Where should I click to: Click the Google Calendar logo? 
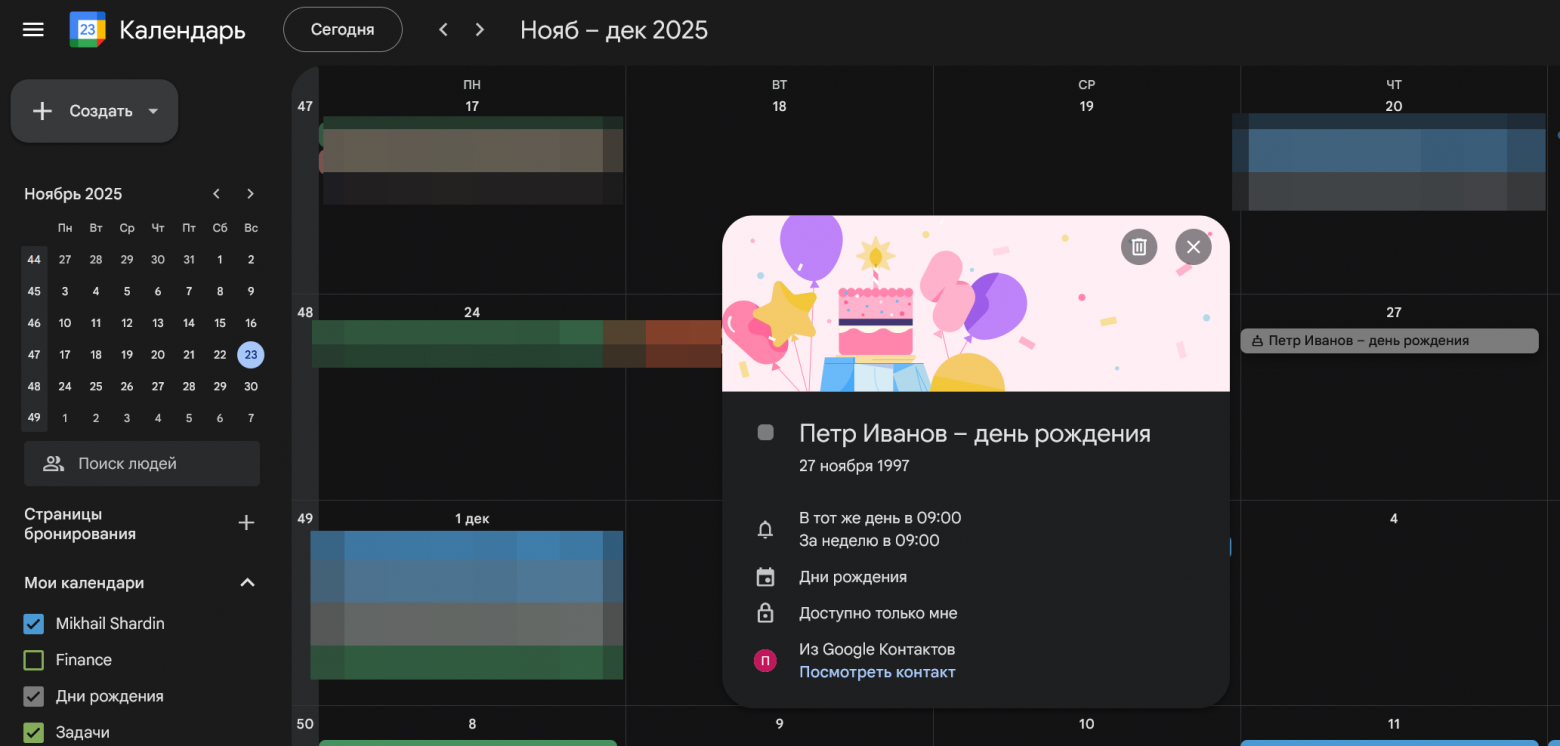[x=87, y=30]
